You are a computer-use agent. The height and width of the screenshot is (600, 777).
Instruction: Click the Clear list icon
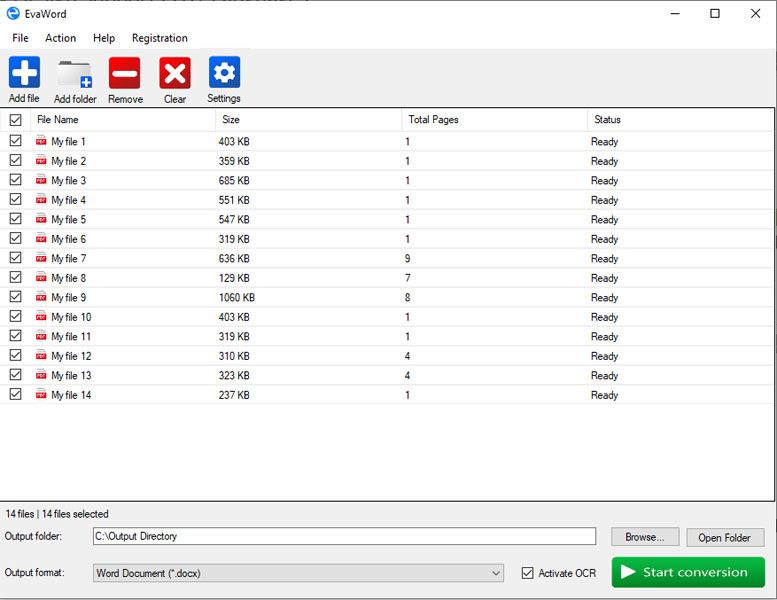175,73
